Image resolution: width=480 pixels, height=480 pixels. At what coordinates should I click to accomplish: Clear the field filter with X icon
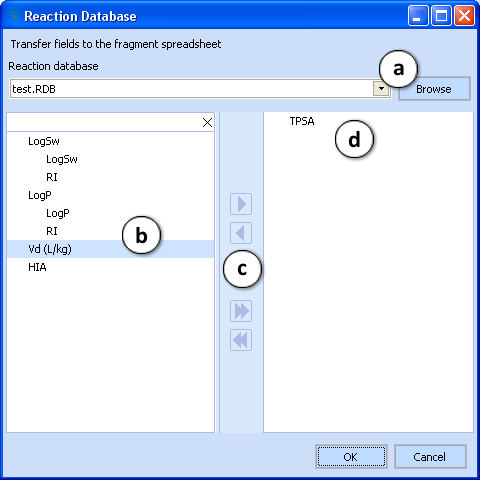tap(207, 123)
